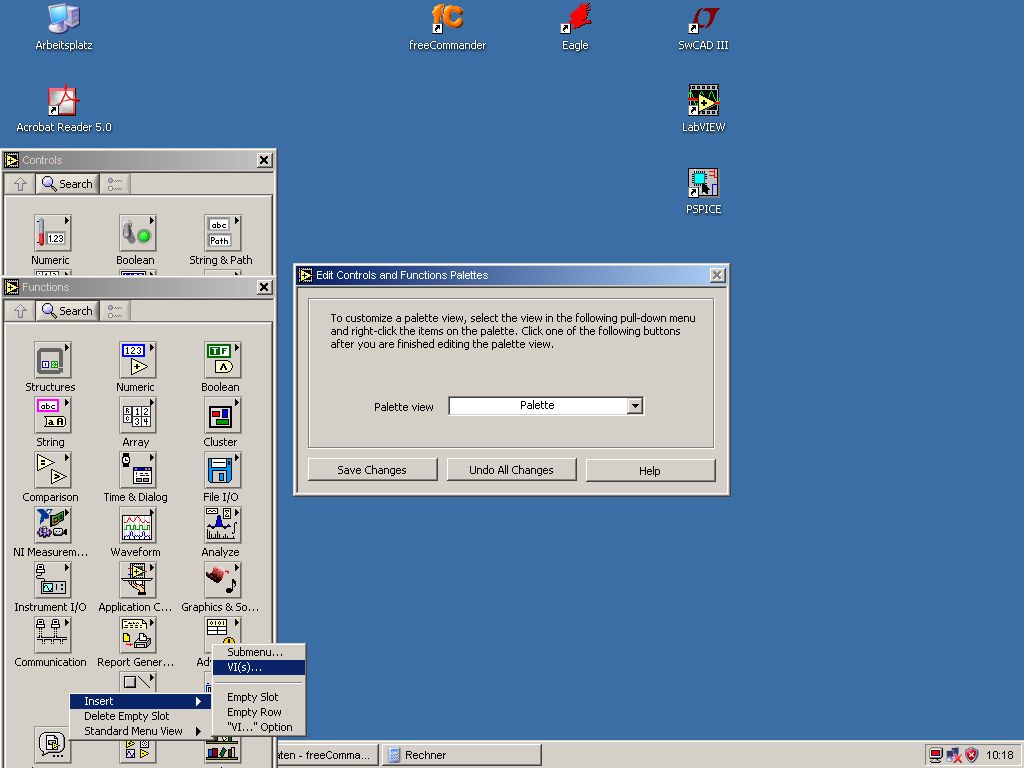
Task: Launch the SwCAD III desktop shortcut
Action: [703, 27]
